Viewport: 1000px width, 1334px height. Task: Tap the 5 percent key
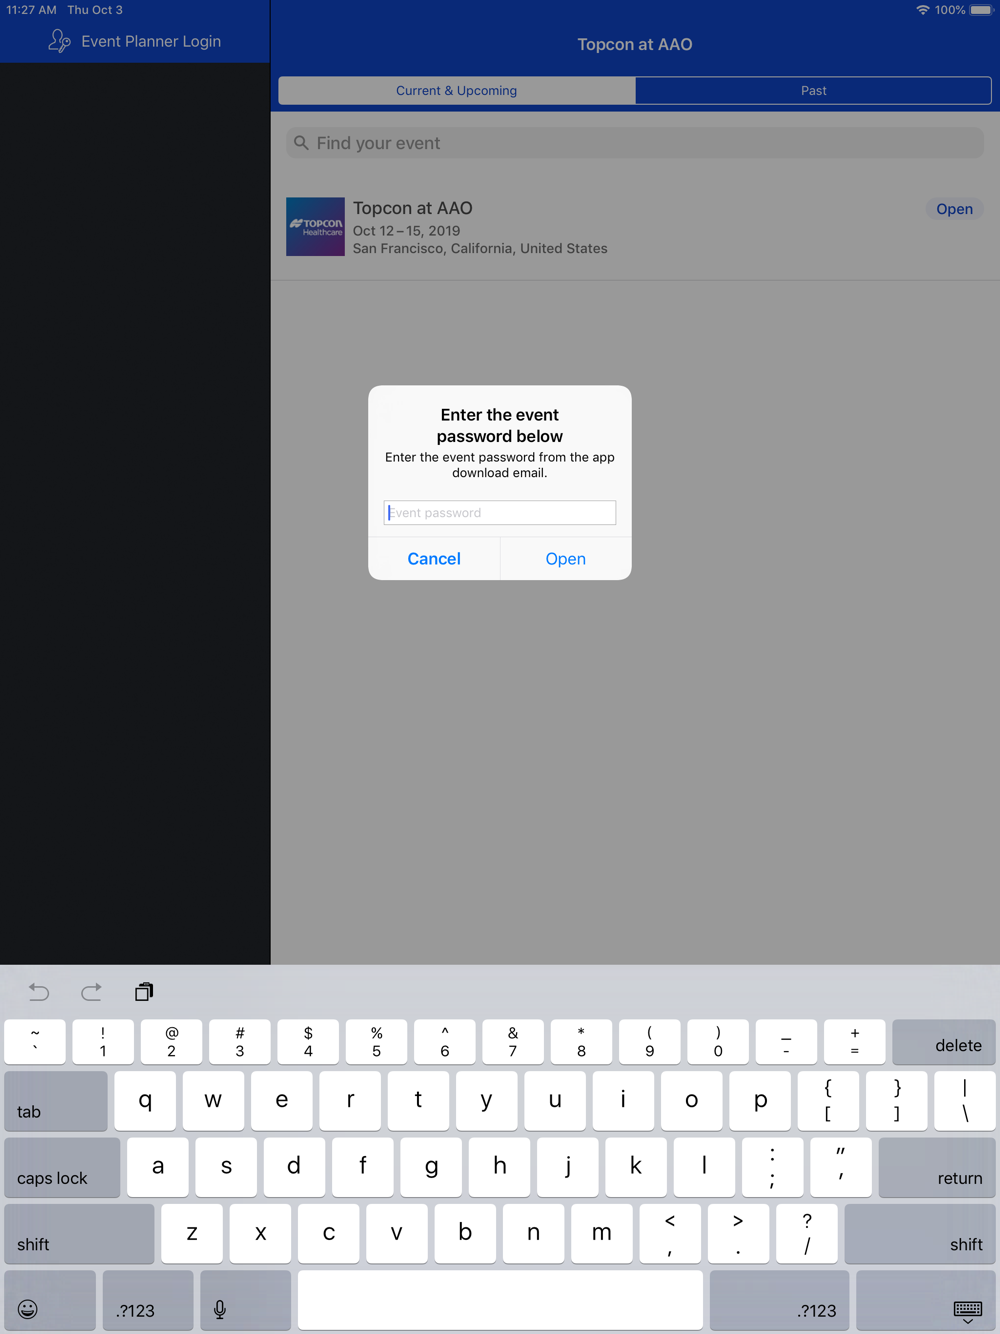[x=376, y=1042]
